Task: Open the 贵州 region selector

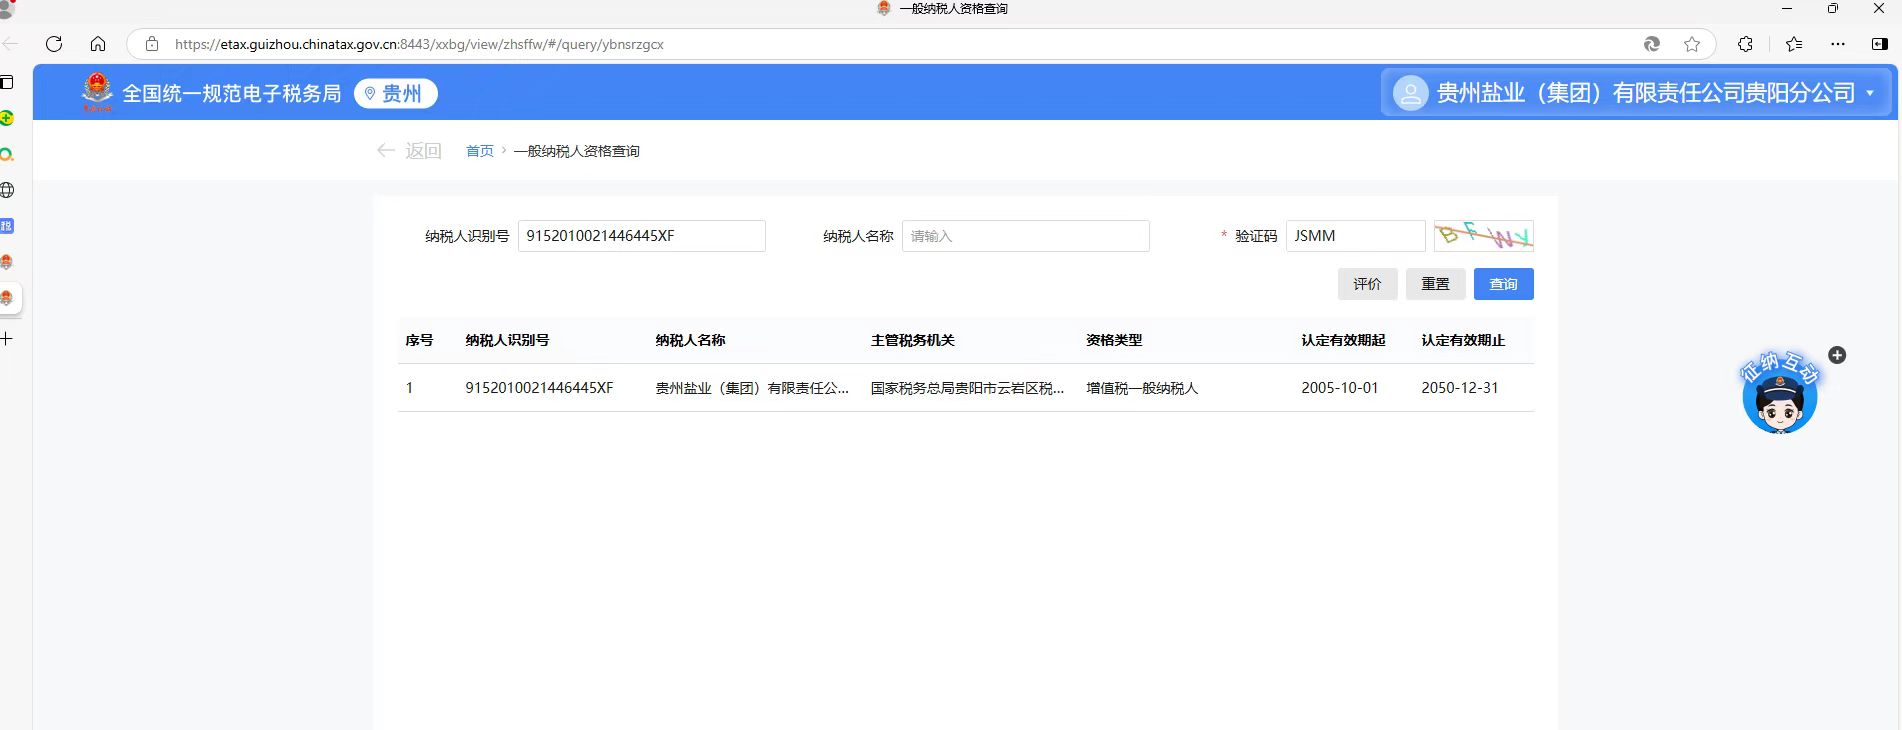Action: click(396, 93)
